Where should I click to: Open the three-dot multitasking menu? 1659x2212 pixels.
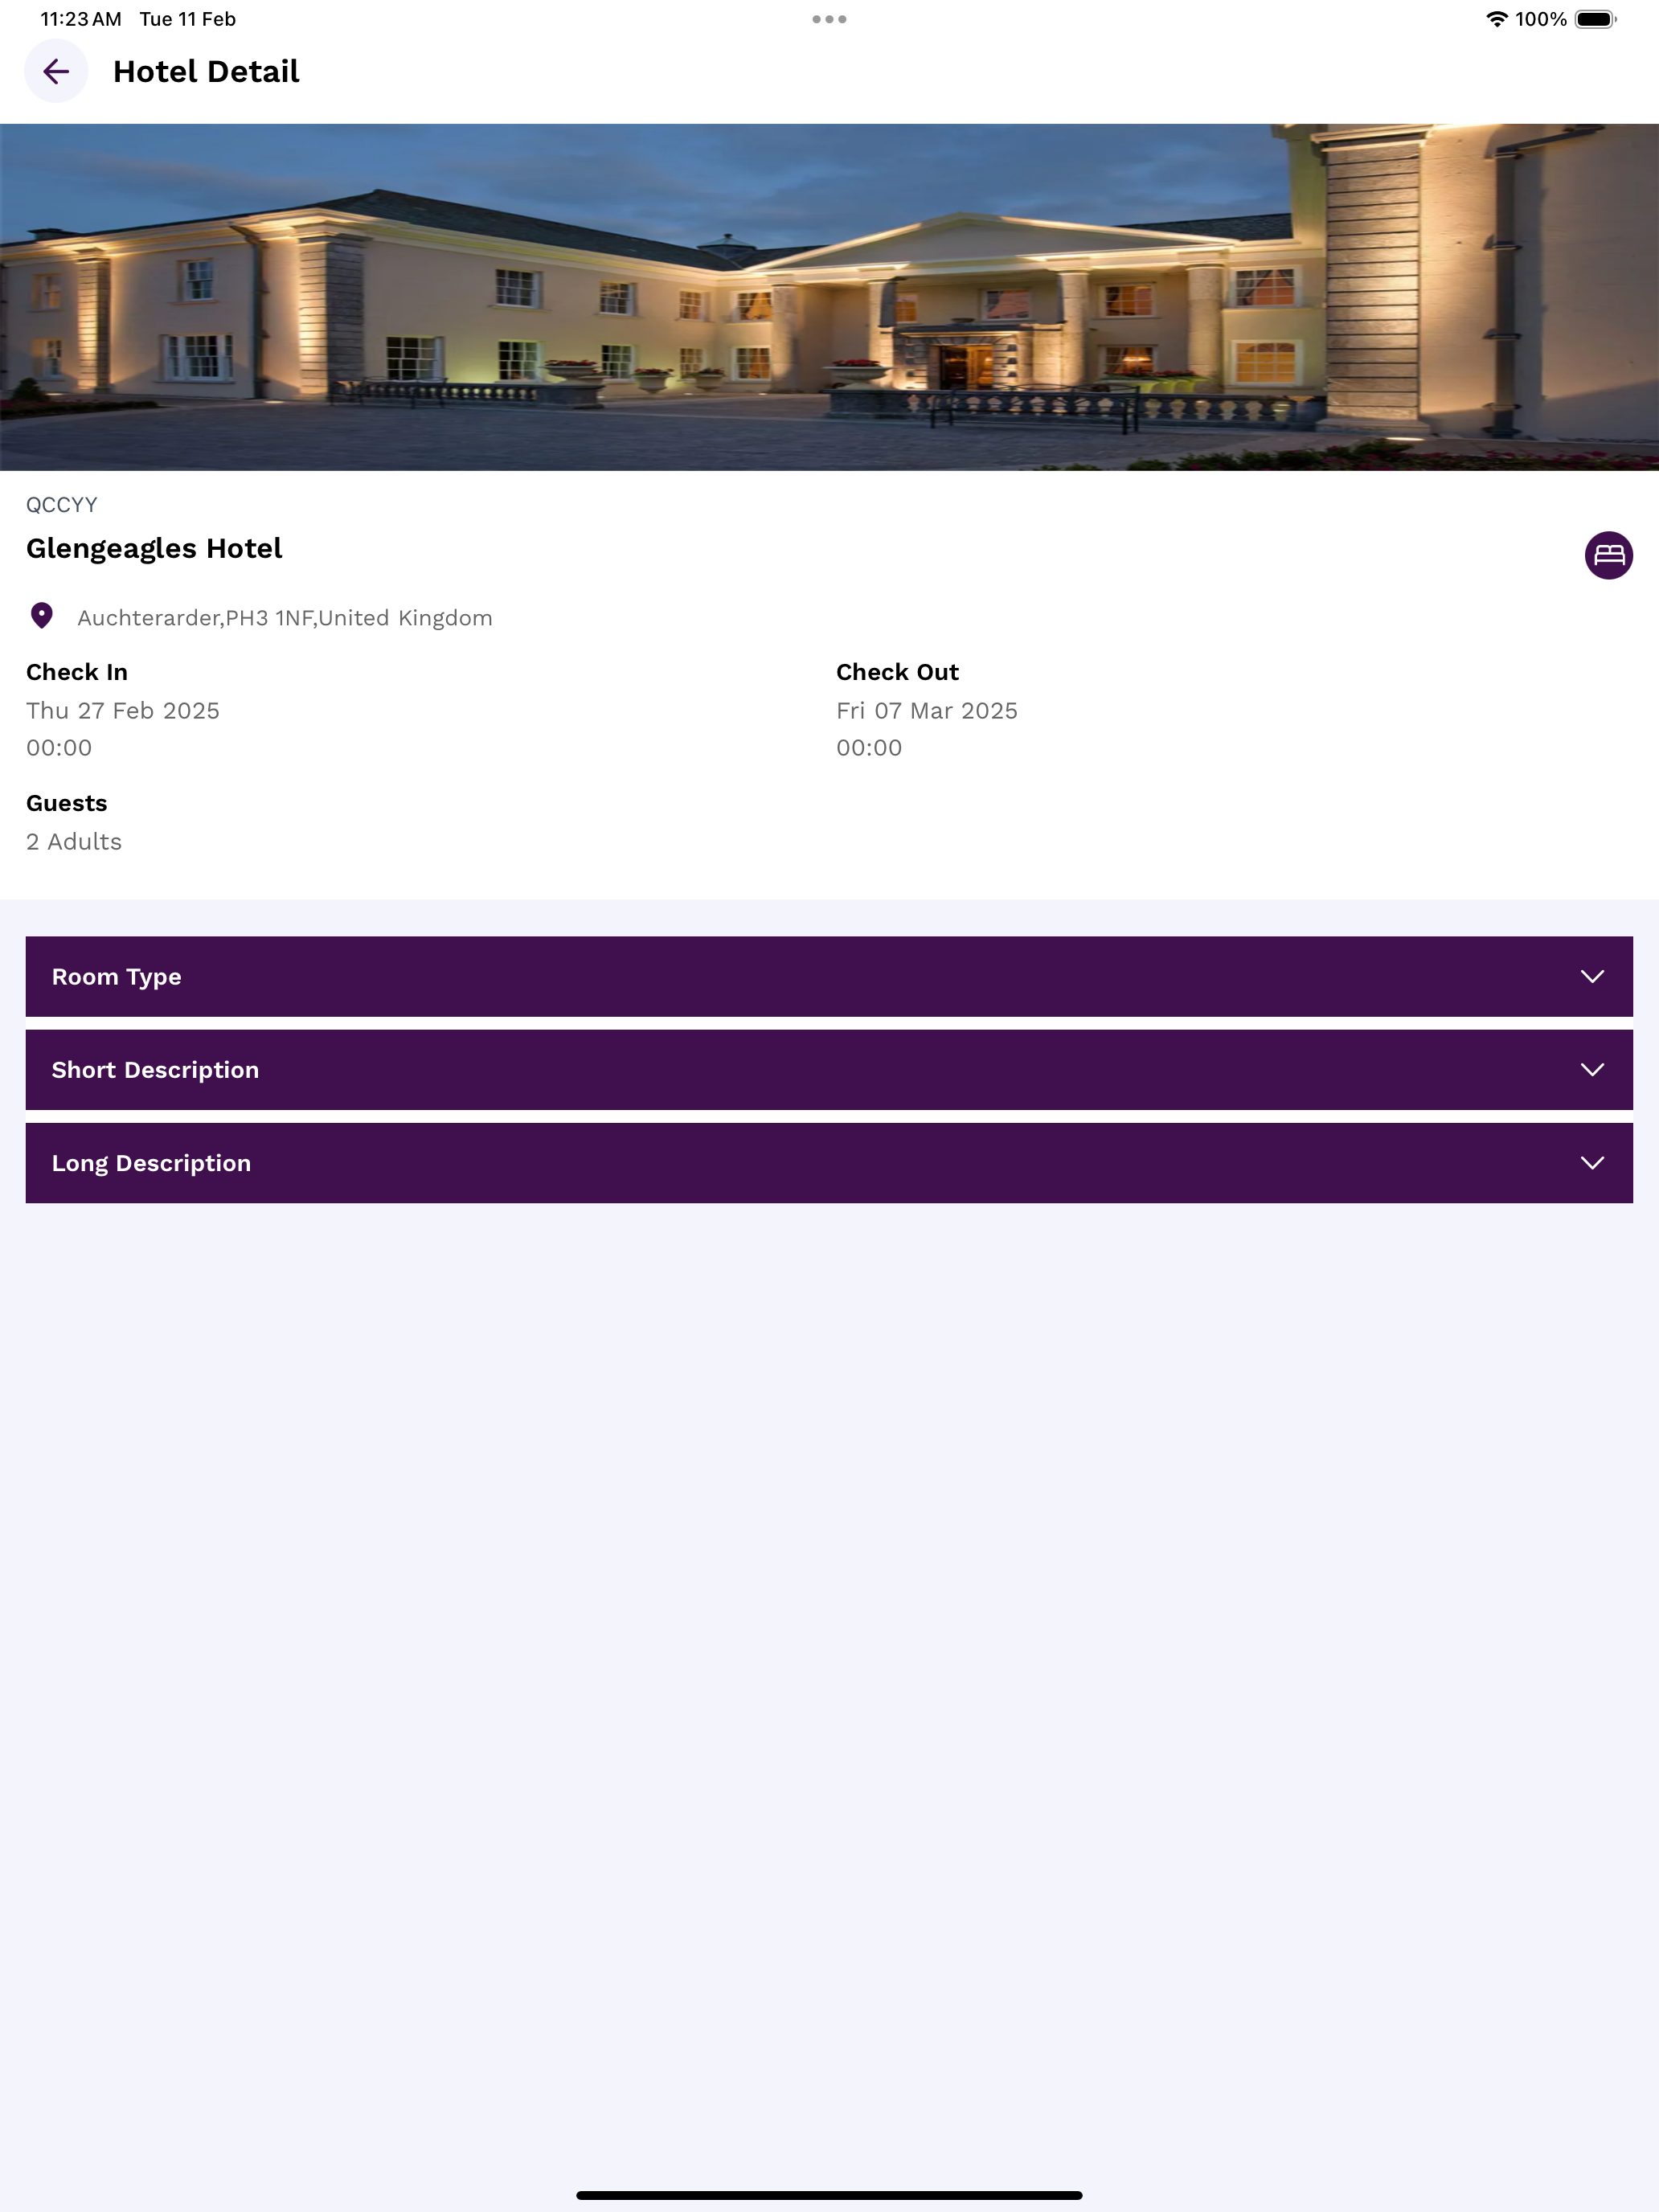pyautogui.click(x=829, y=19)
